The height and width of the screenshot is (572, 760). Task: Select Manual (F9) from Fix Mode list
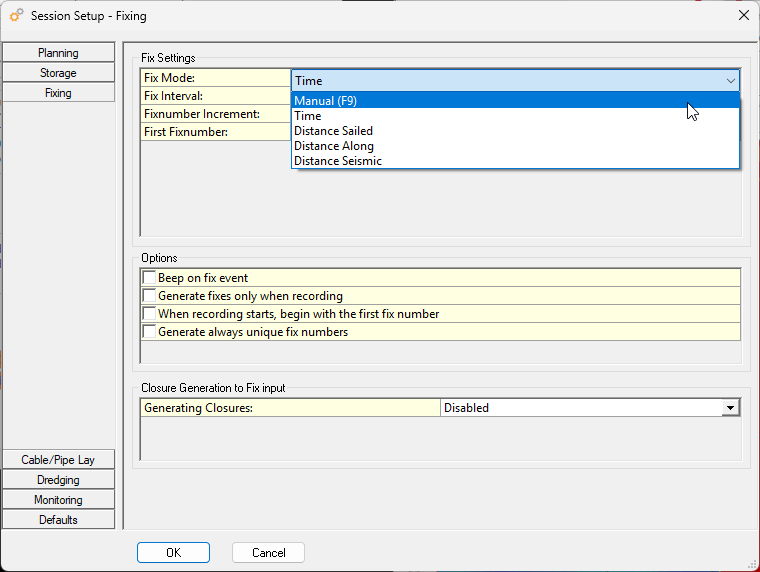coord(326,100)
